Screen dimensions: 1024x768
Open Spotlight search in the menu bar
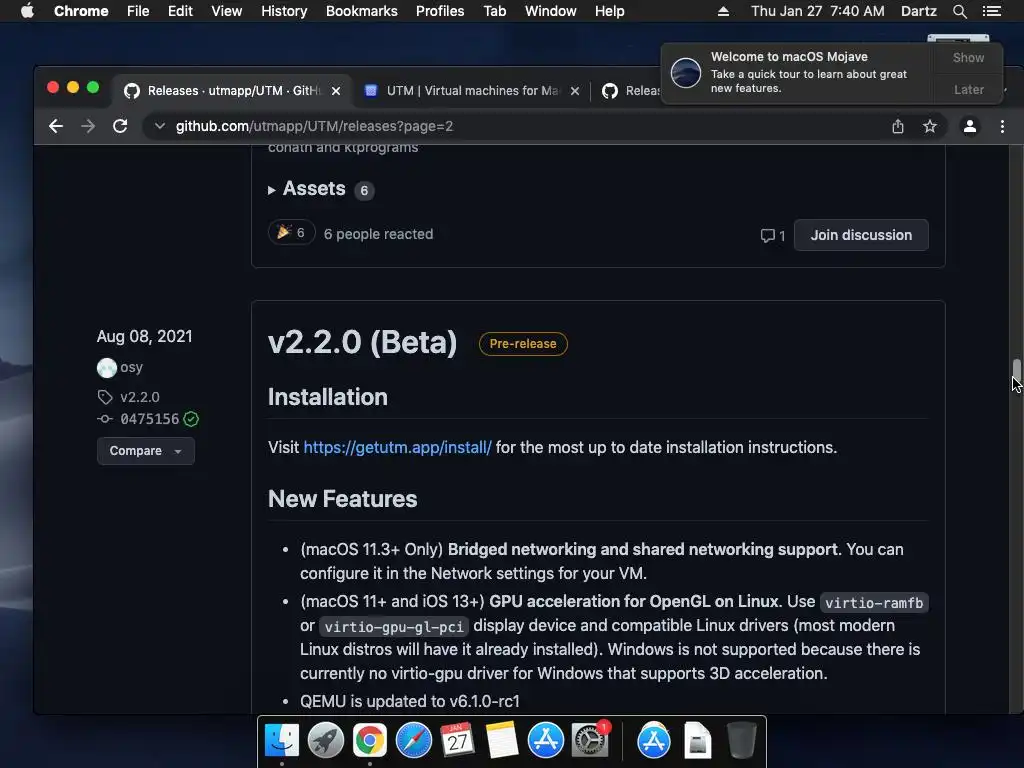click(959, 11)
